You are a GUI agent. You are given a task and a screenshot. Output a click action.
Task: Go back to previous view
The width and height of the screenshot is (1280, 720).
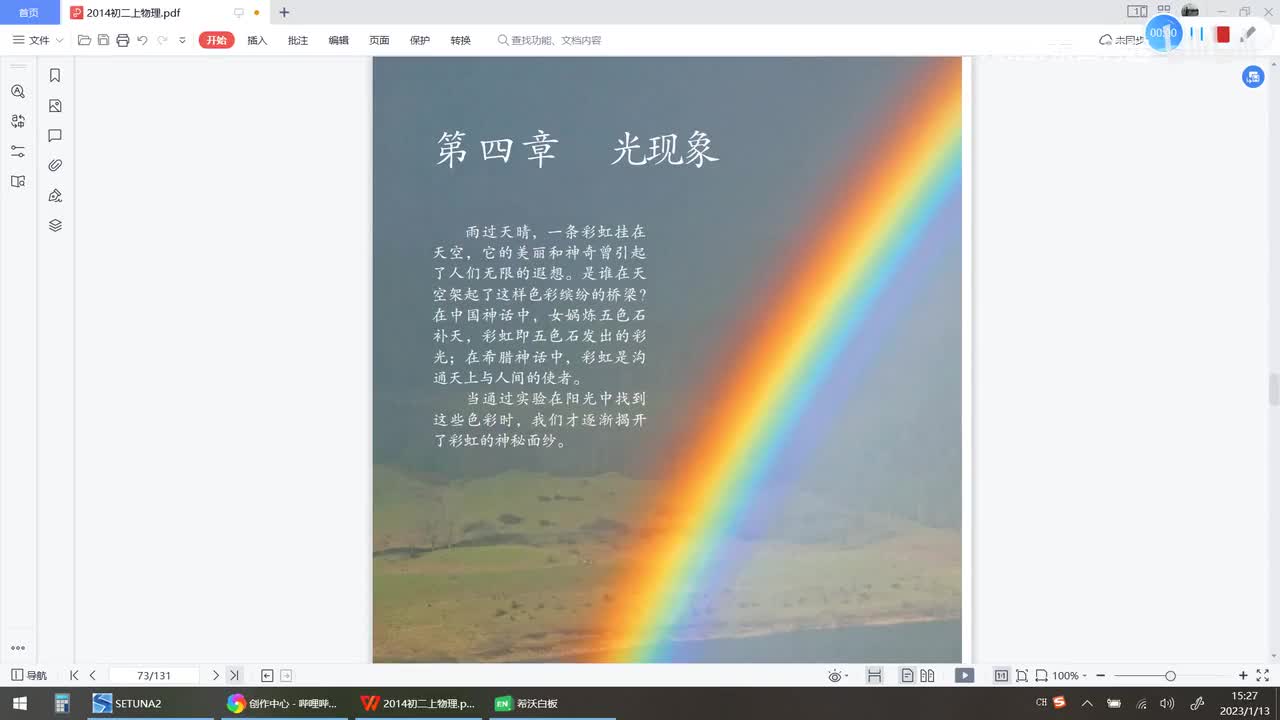267,675
